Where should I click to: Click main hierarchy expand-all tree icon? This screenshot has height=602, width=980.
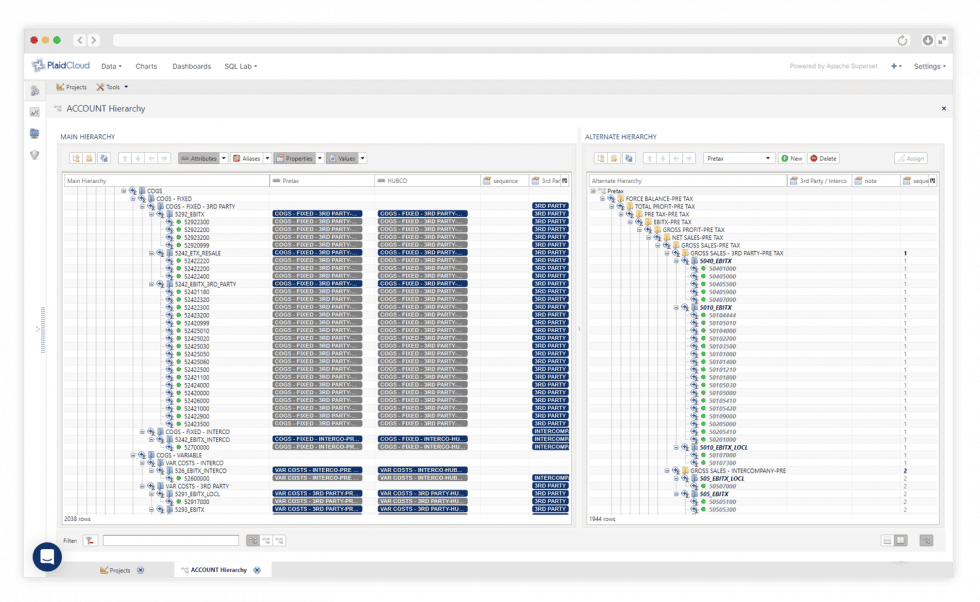click(76, 159)
